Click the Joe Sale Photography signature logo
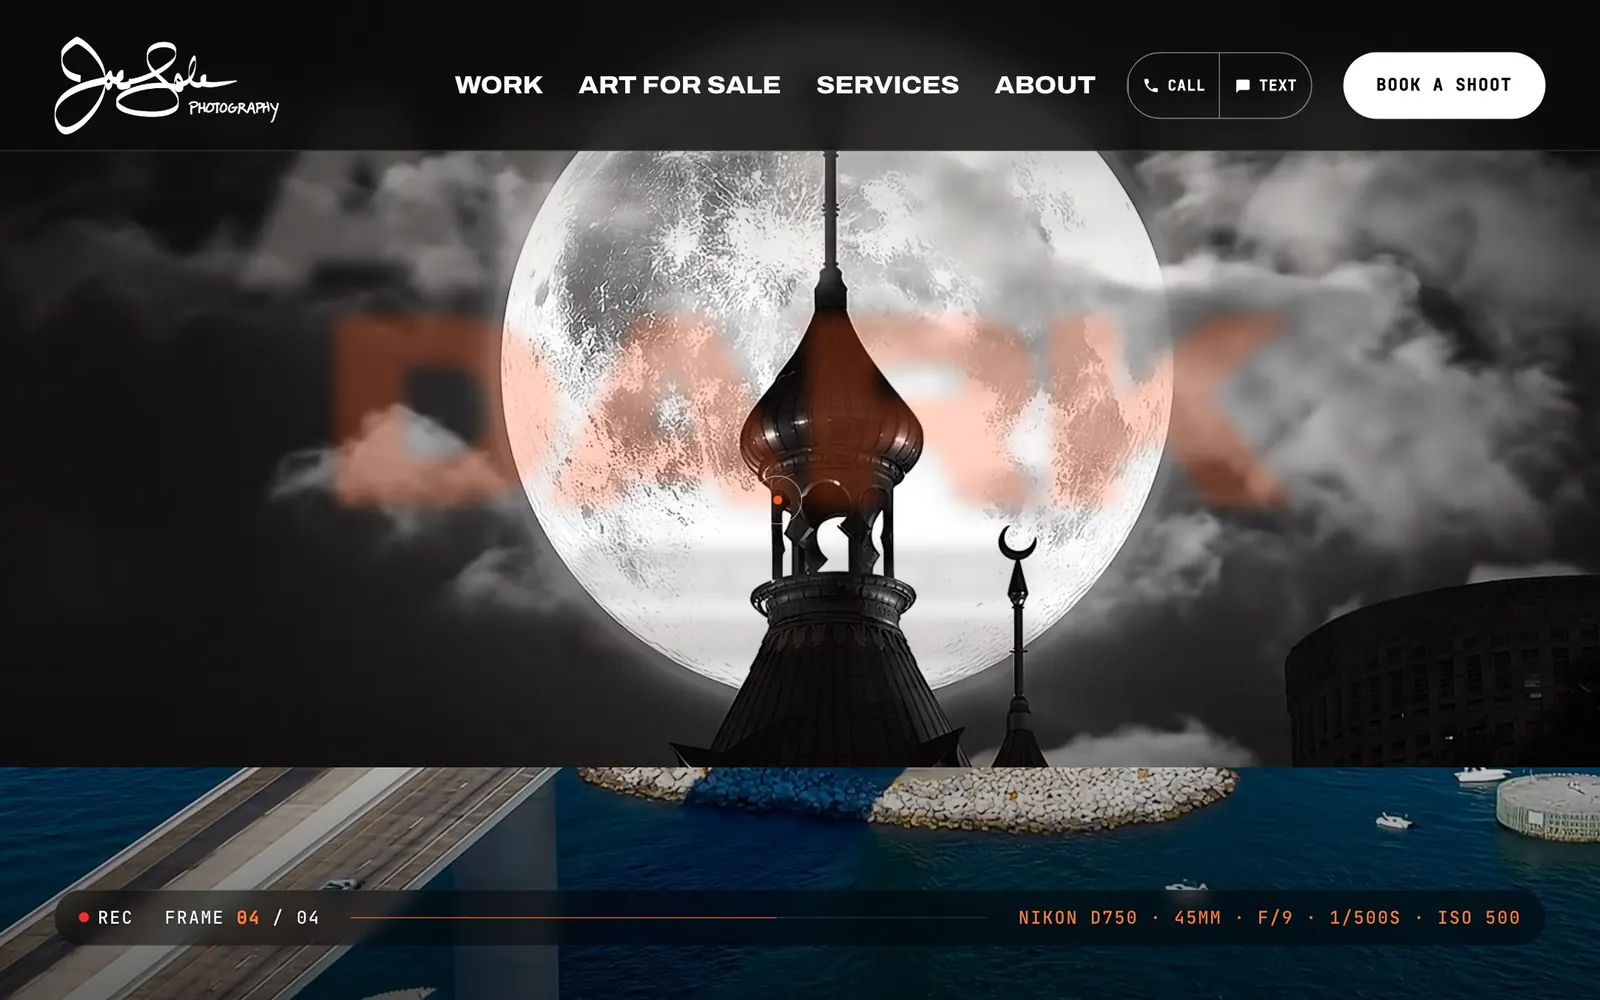Image resolution: width=1600 pixels, height=1000 pixels. pyautogui.click(x=167, y=86)
